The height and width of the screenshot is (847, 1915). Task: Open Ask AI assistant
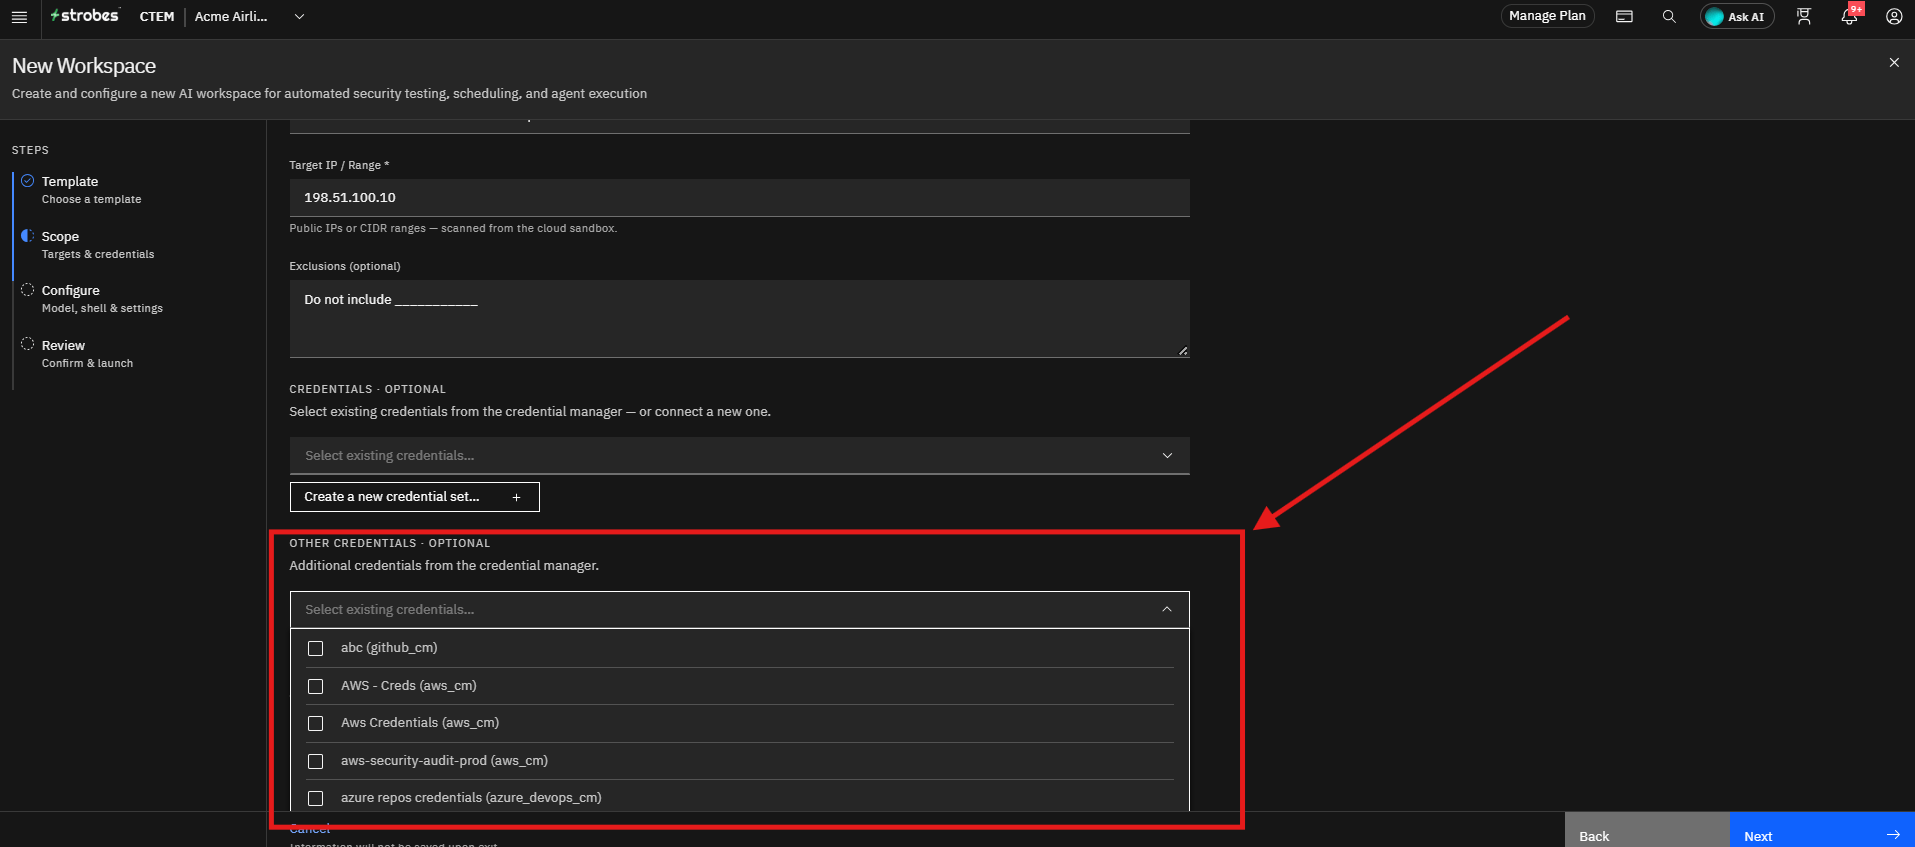click(x=1737, y=17)
